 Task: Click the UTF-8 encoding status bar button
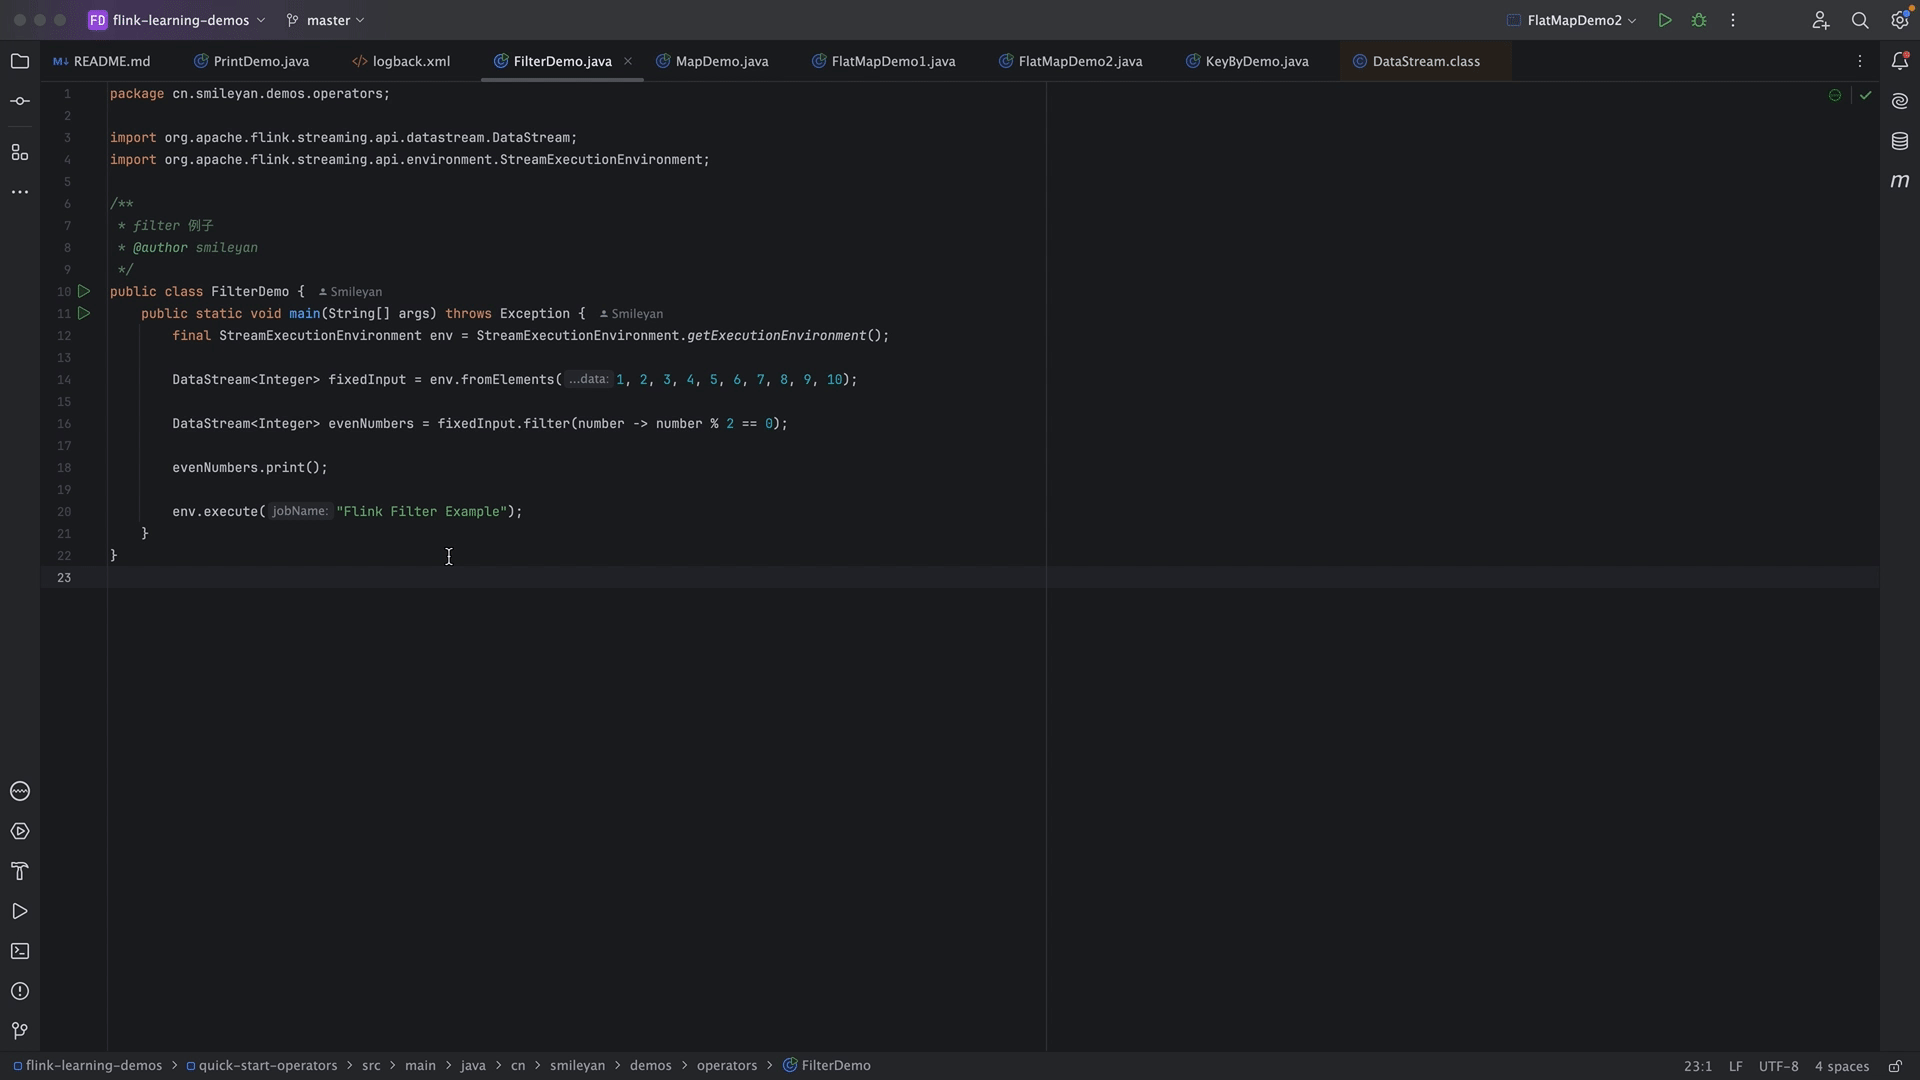pos(1778,1066)
